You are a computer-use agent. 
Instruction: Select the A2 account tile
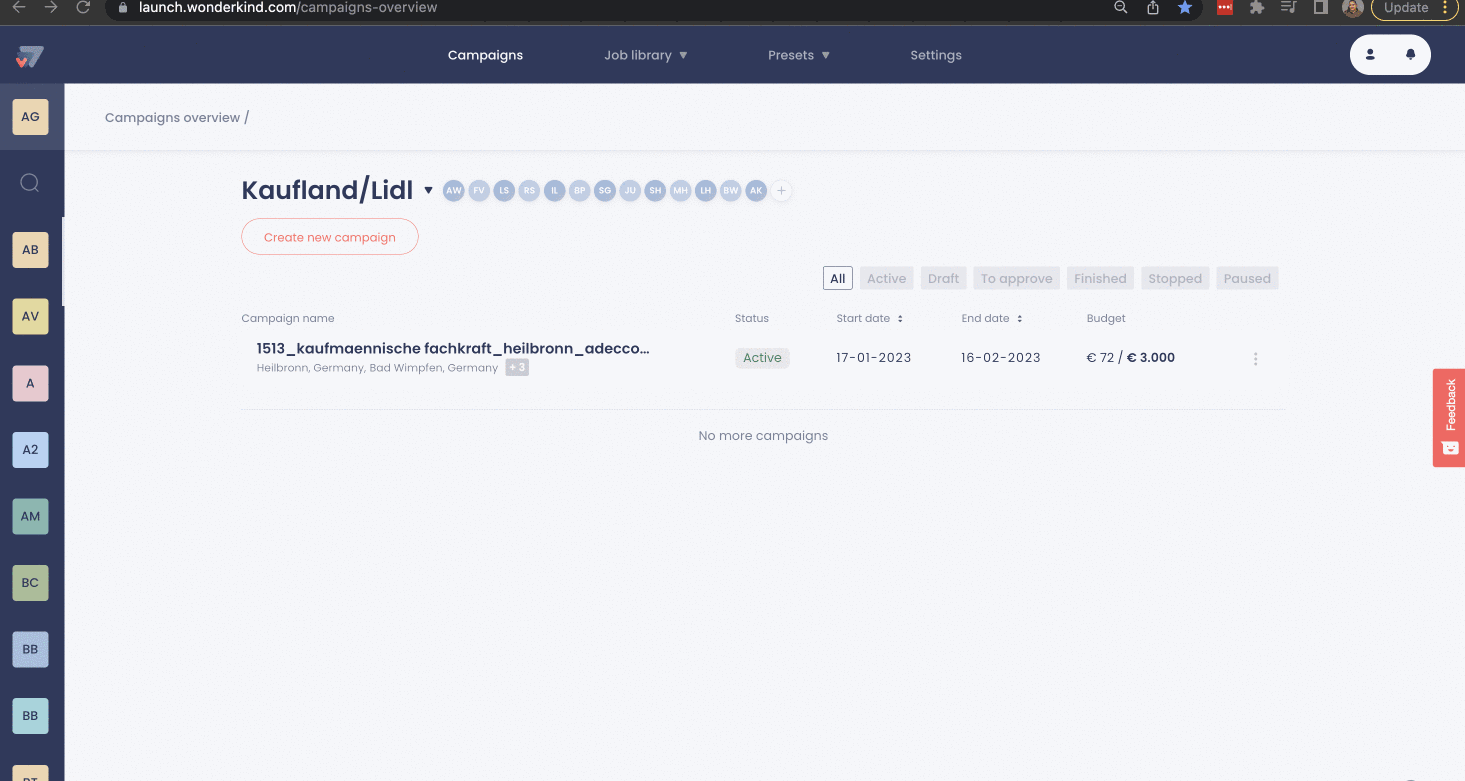click(x=30, y=449)
